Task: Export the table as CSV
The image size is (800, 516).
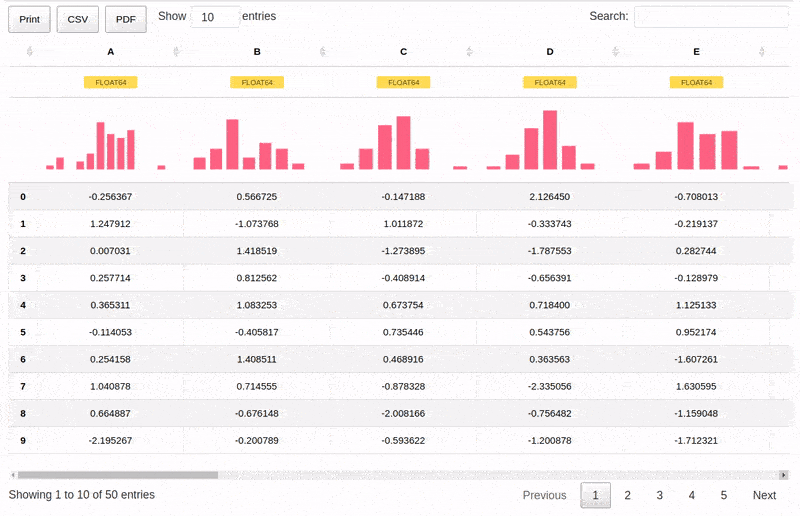Action: point(78,19)
